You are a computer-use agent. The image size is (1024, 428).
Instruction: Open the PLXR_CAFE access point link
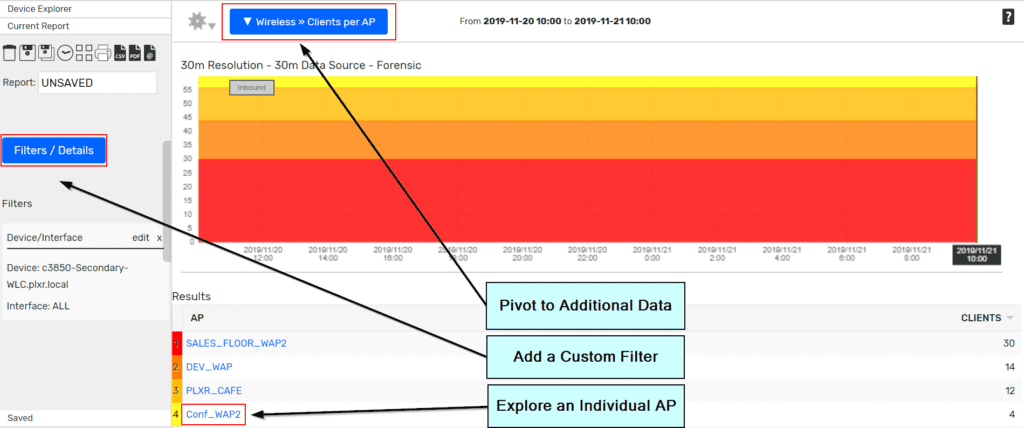(214, 391)
